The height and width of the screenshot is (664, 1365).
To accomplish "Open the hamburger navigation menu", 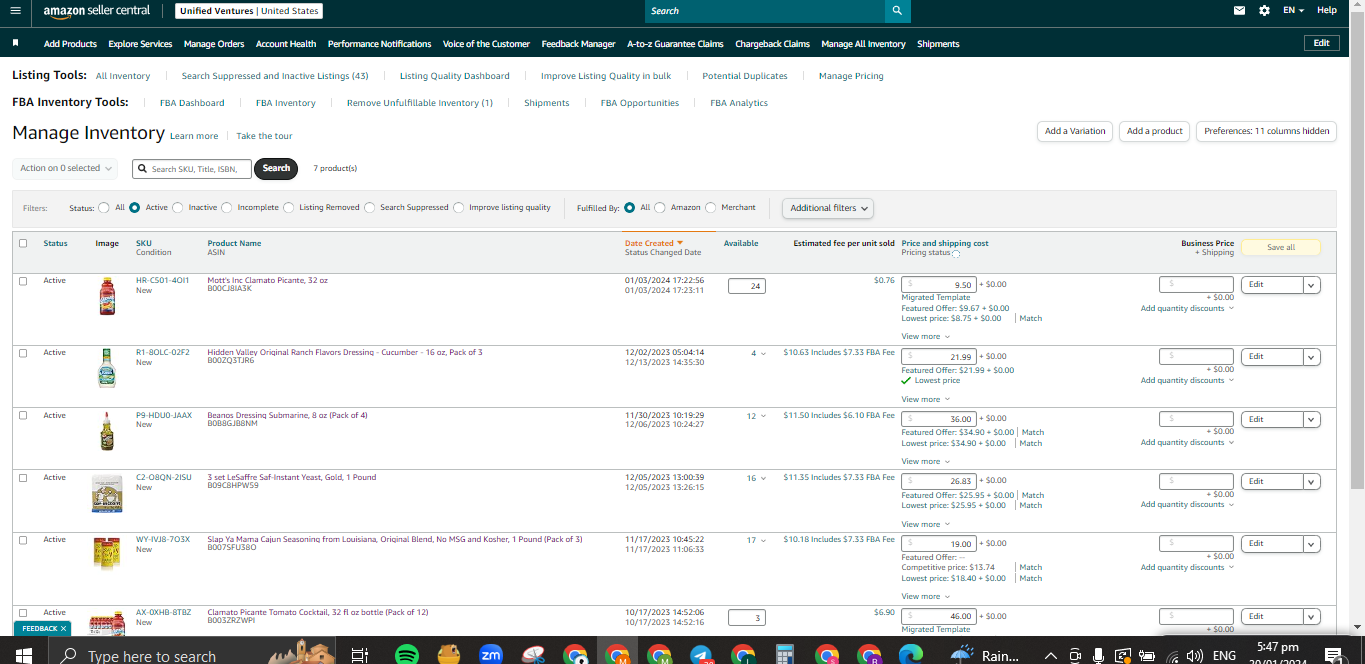I will (x=15, y=10).
